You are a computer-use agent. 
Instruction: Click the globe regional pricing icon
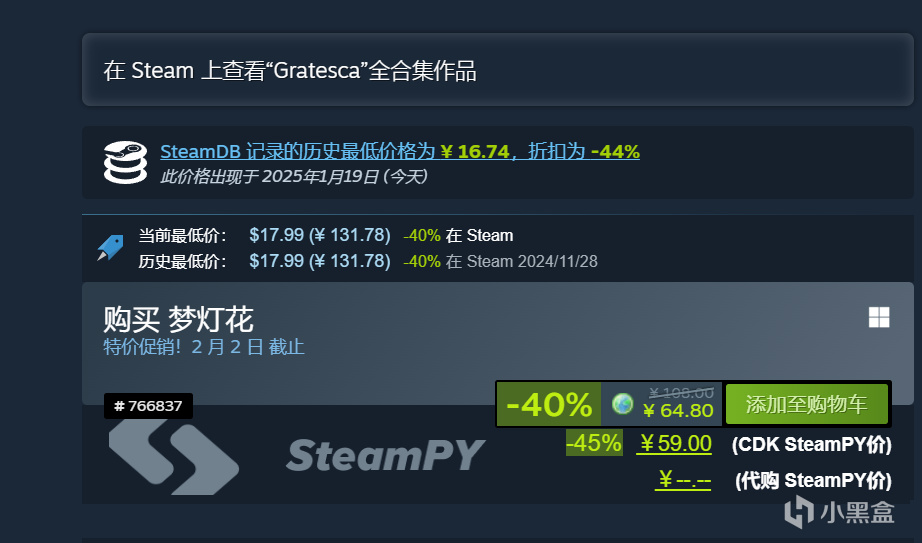click(622, 404)
